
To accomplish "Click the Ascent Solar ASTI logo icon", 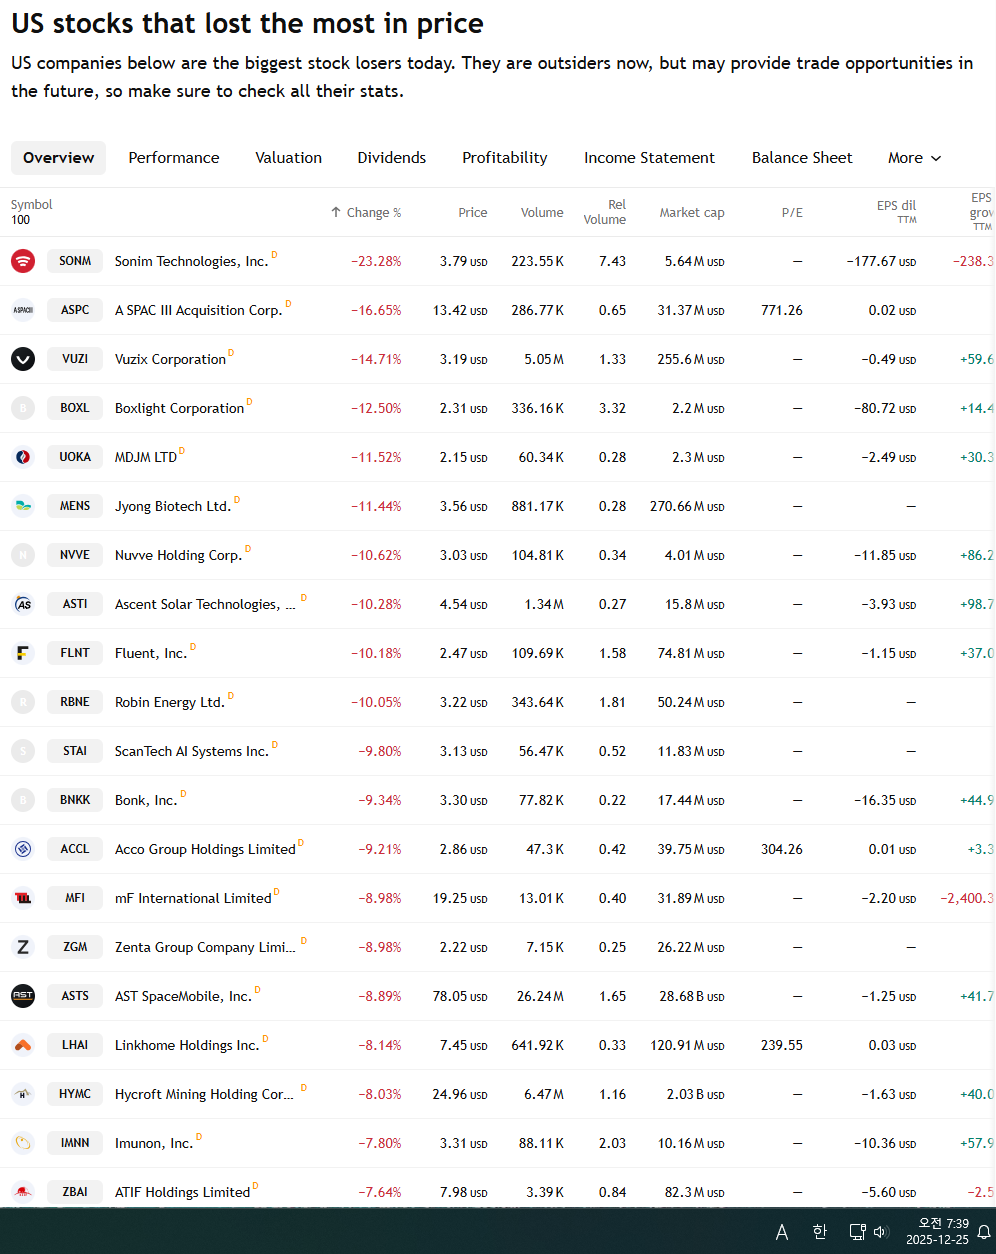I will click(x=23, y=604).
